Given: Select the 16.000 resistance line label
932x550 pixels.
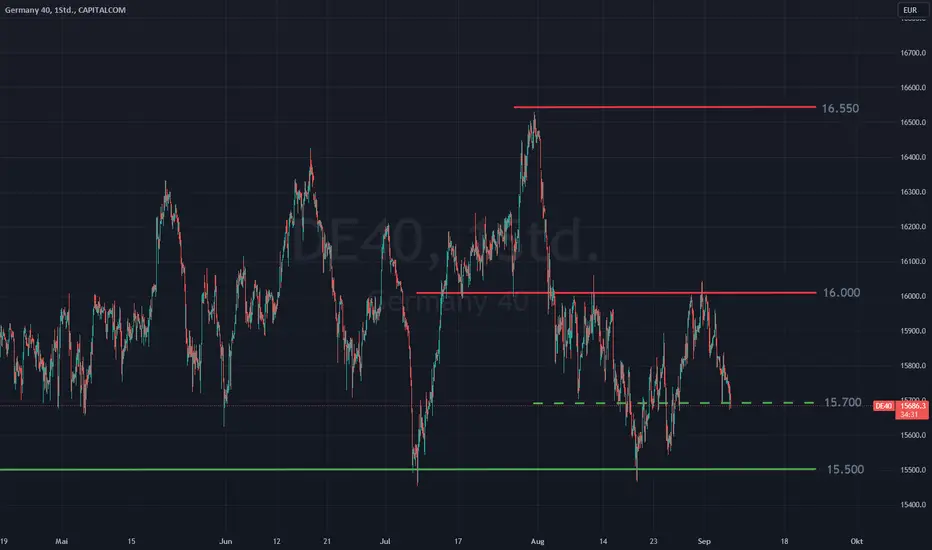Looking at the screenshot, I should [x=841, y=293].
